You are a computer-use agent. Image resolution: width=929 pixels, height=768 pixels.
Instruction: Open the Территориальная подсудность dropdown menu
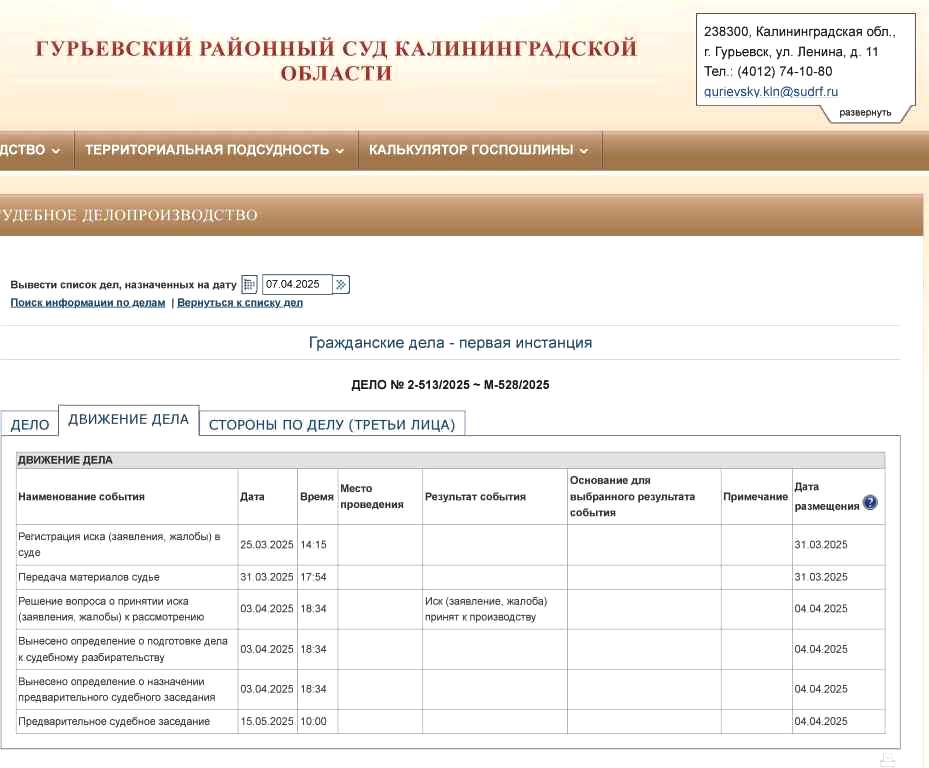click(x=214, y=150)
